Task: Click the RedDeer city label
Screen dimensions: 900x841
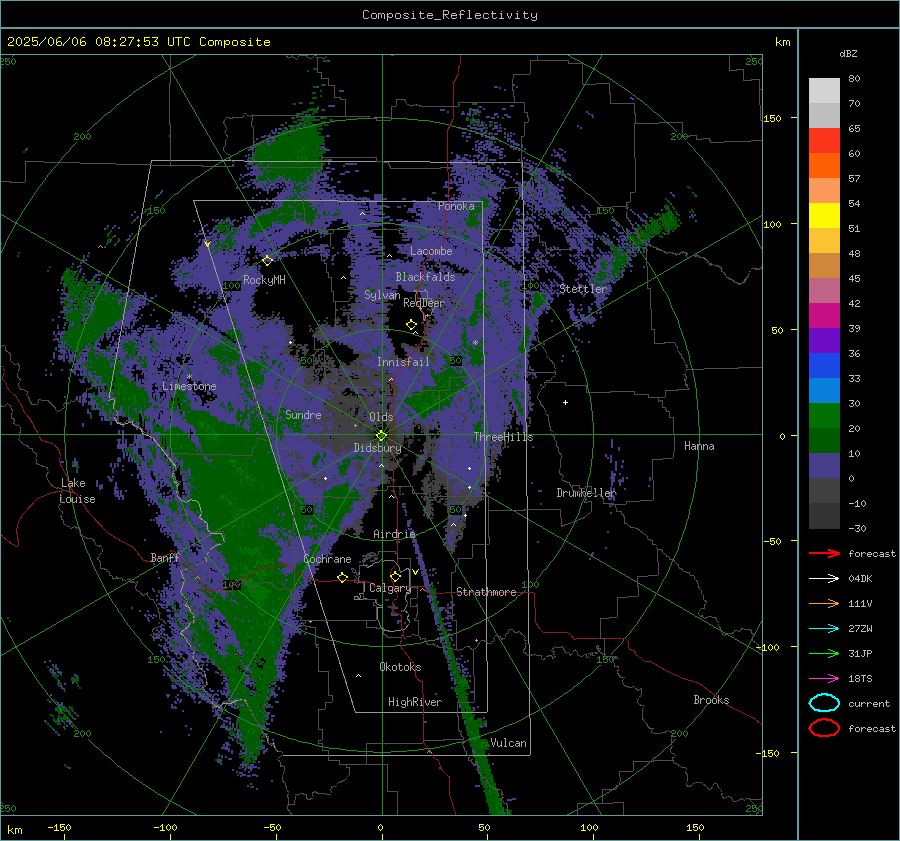Action: click(x=424, y=303)
